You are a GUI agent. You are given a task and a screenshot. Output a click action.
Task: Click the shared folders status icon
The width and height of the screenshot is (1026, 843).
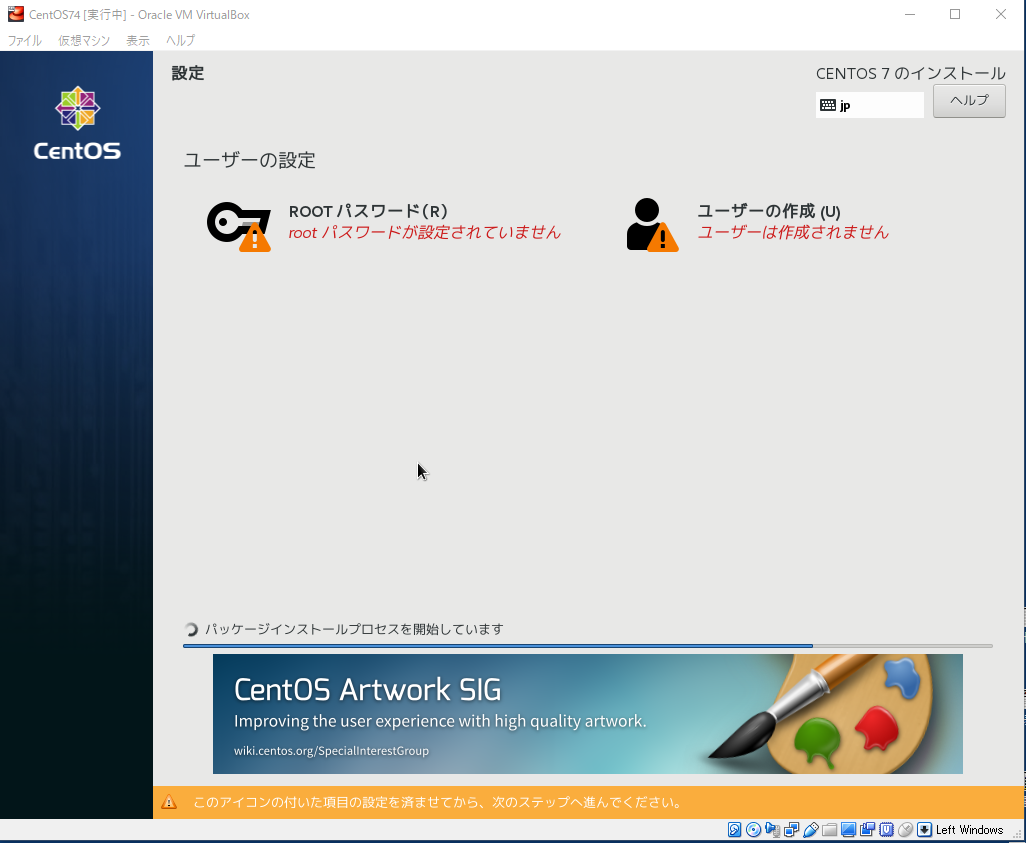[x=829, y=830]
